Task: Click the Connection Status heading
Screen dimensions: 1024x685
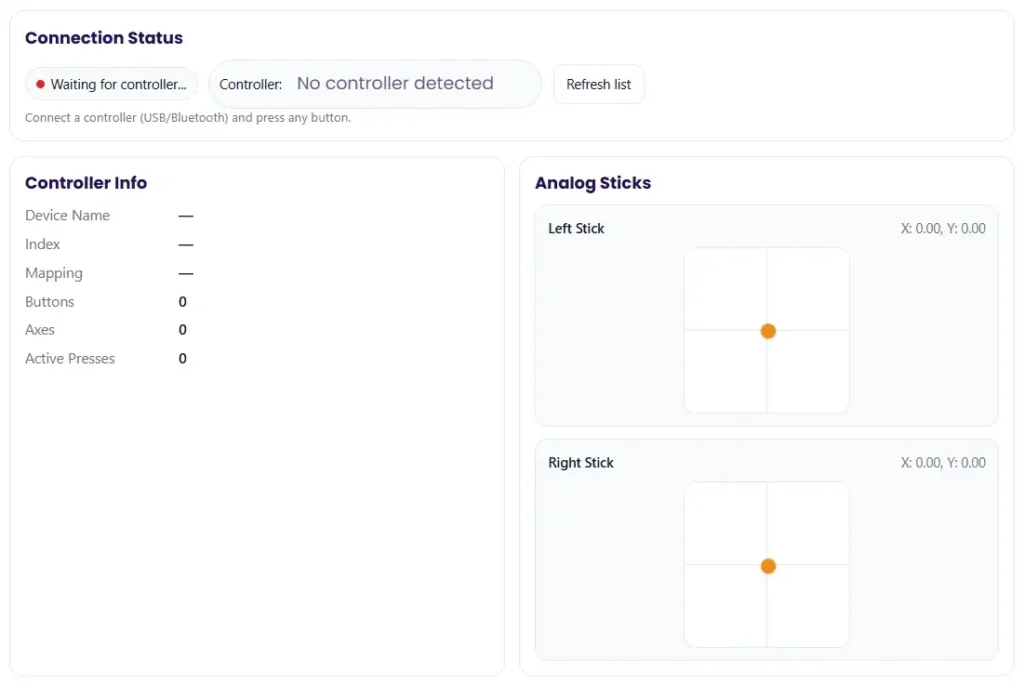Action: (x=104, y=38)
